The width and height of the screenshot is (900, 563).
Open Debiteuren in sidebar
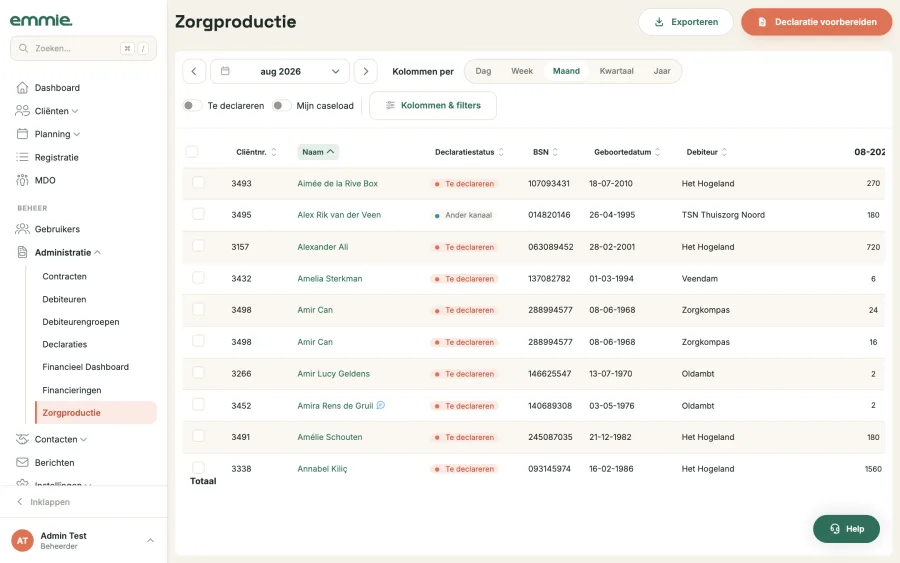point(64,299)
